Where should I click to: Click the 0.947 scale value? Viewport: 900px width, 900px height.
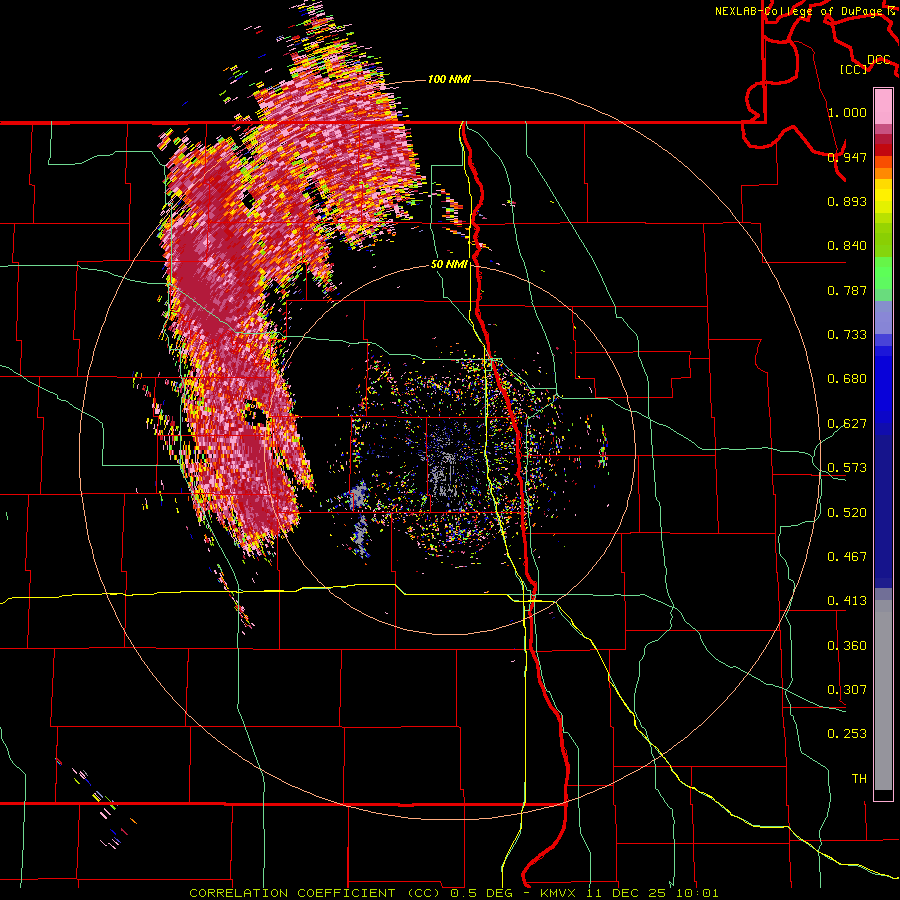[x=847, y=157]
